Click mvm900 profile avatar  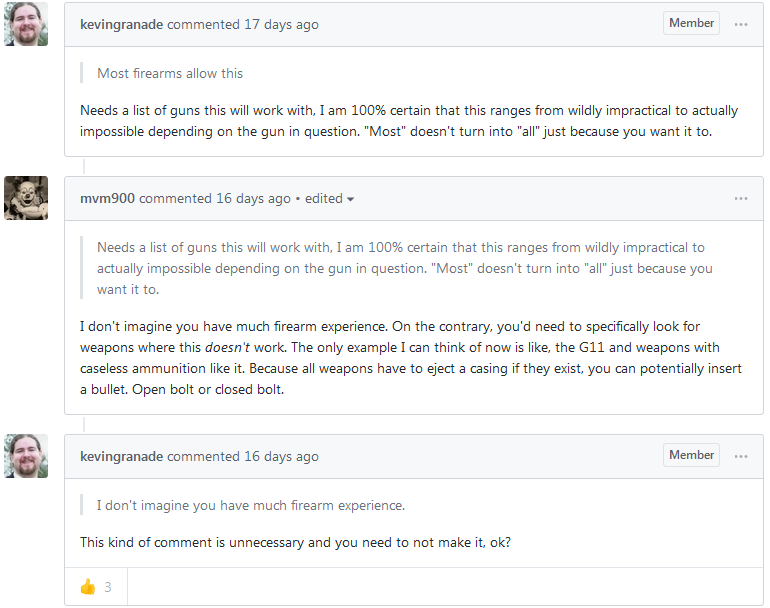pyautogui.click(x=26, y=198)
